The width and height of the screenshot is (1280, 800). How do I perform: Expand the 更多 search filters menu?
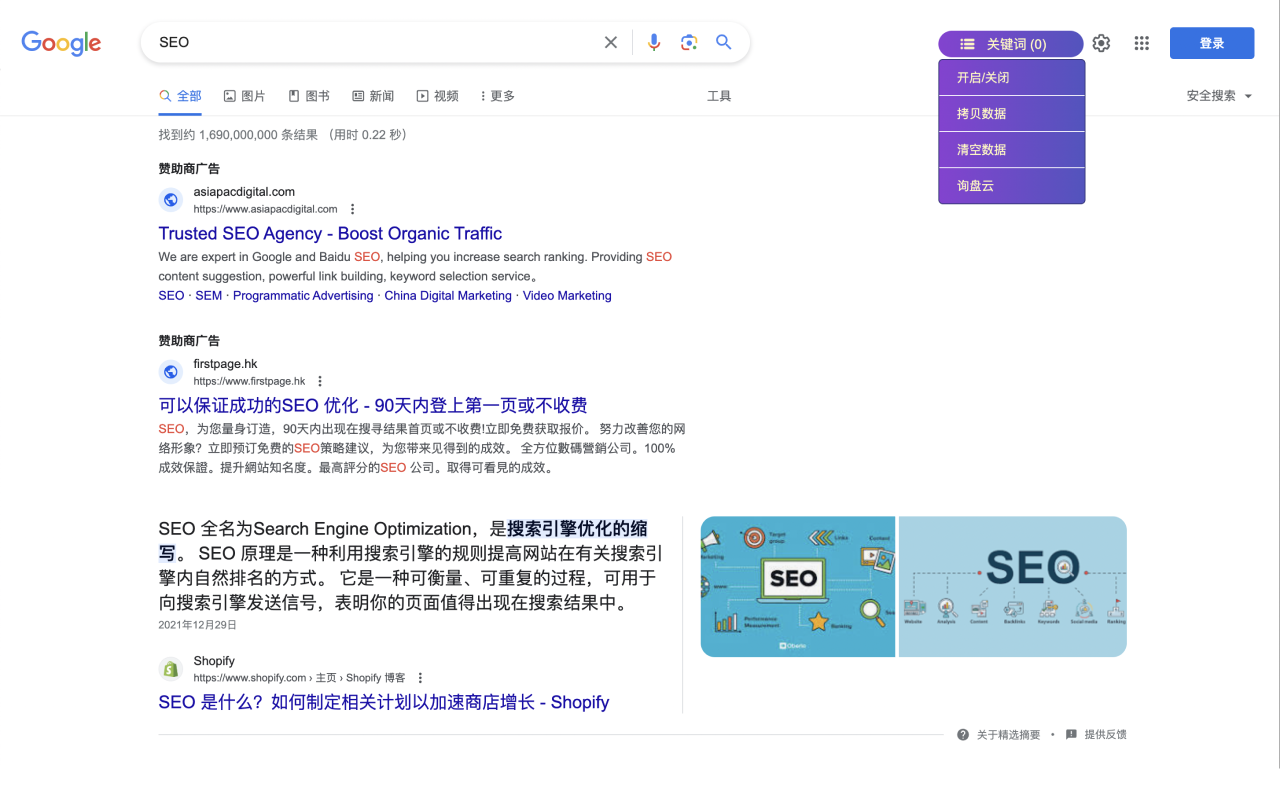497,96
